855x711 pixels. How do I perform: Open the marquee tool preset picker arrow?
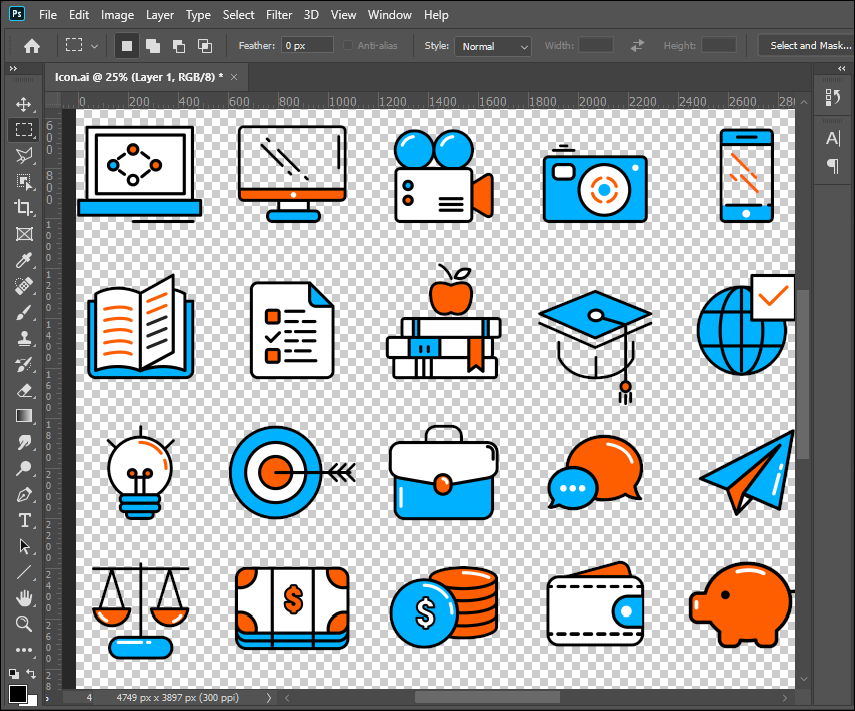pyautogui.click(x=95, y=46)
